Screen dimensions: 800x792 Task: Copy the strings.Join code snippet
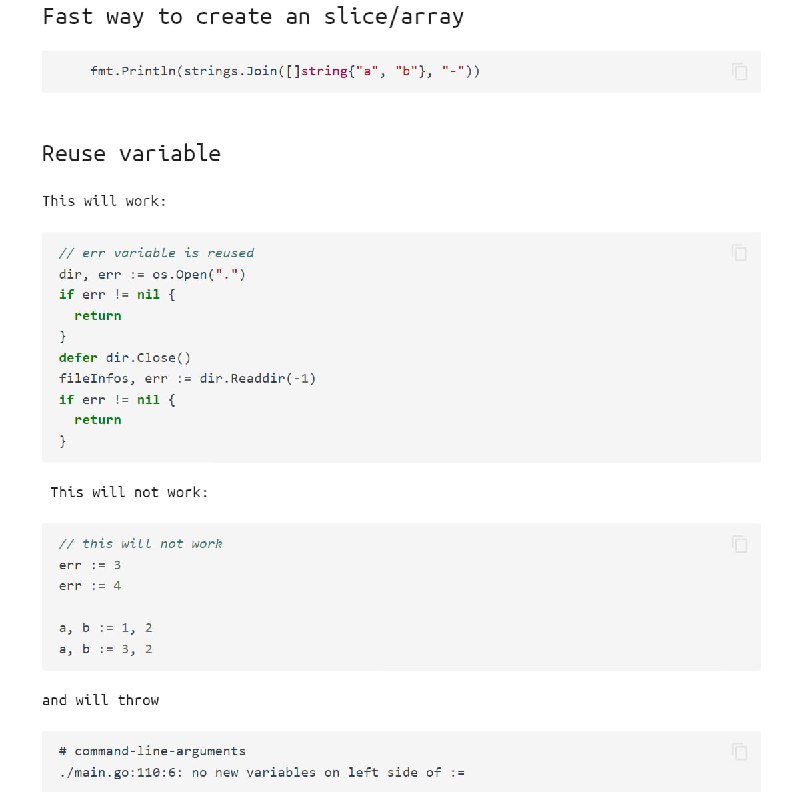[739, 71]
